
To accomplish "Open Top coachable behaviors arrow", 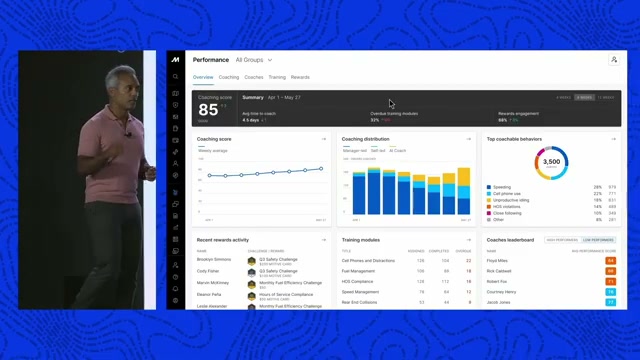I will pyautogui.click(x=613, y=139).
